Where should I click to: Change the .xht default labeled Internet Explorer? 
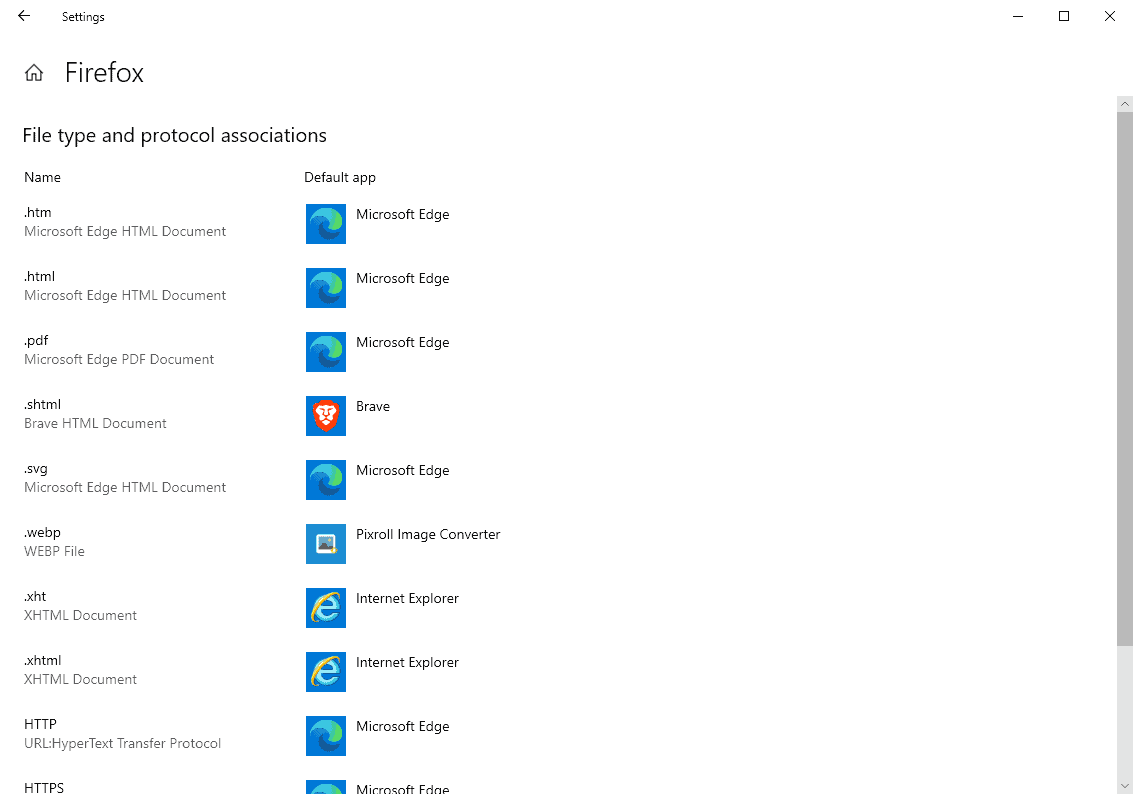407,598
